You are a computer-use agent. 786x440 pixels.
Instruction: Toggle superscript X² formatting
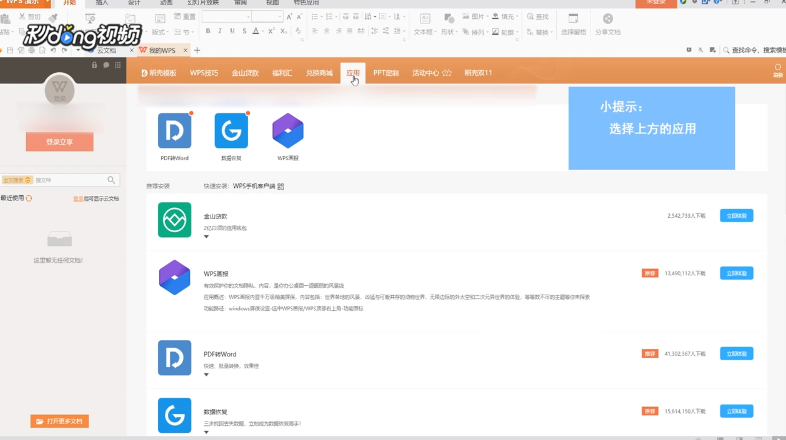pos(271,31)
